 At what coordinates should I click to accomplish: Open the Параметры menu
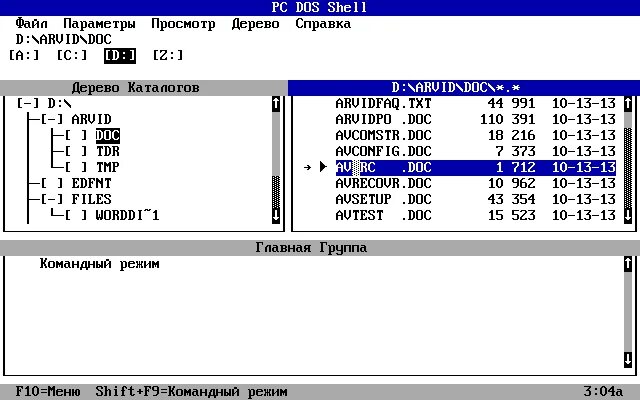pos(99,24)
